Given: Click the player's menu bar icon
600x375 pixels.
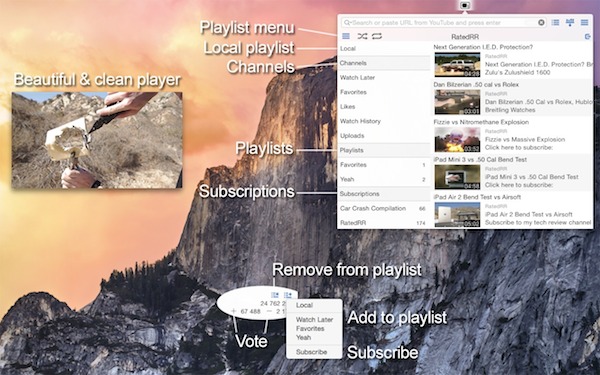Looking at the screenshot, I should (465, 5).
